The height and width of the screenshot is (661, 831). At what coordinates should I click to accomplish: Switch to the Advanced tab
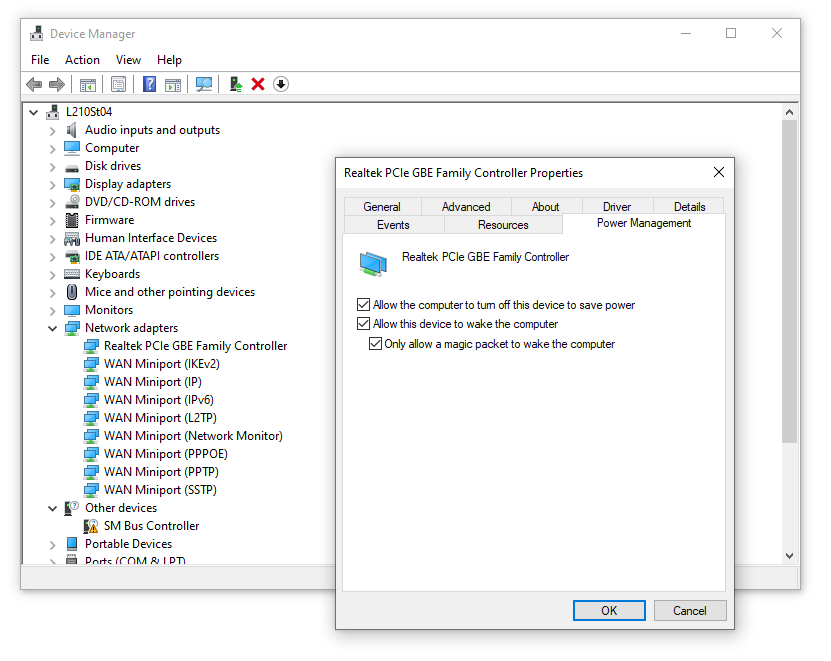tap(466, 207)
